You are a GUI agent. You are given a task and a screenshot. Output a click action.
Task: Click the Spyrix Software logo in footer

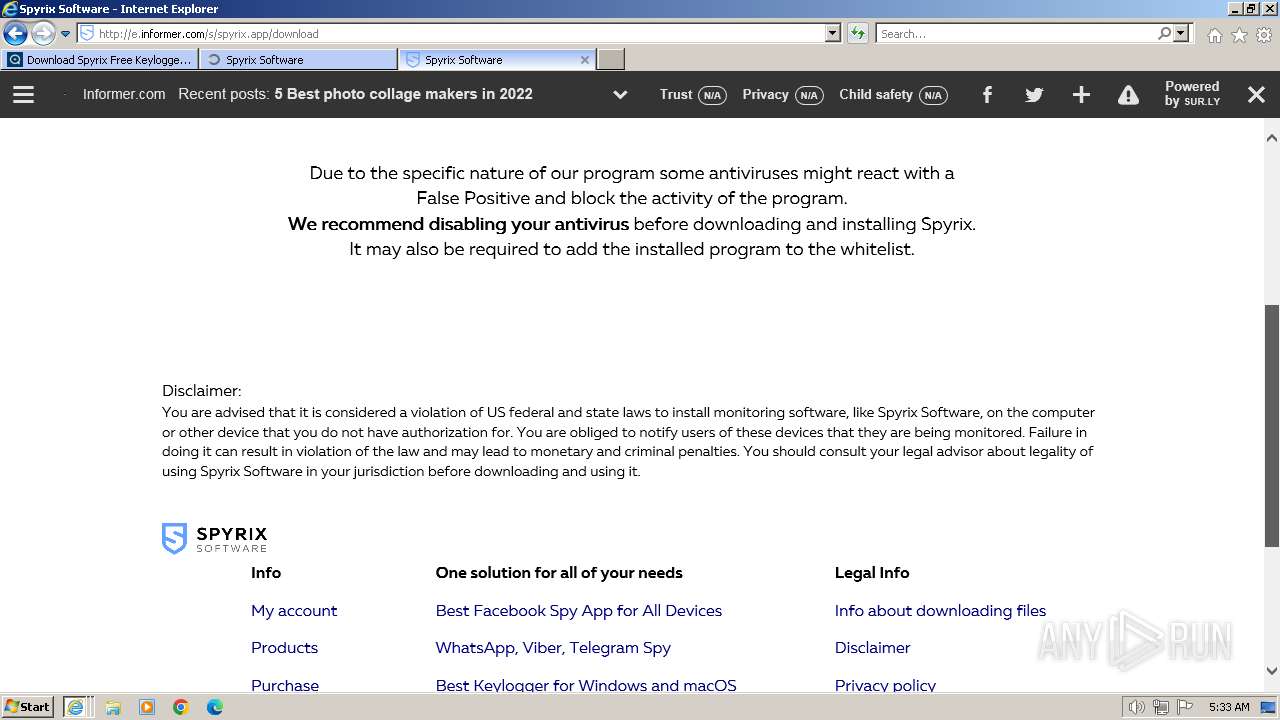click(x=214, y=538)
